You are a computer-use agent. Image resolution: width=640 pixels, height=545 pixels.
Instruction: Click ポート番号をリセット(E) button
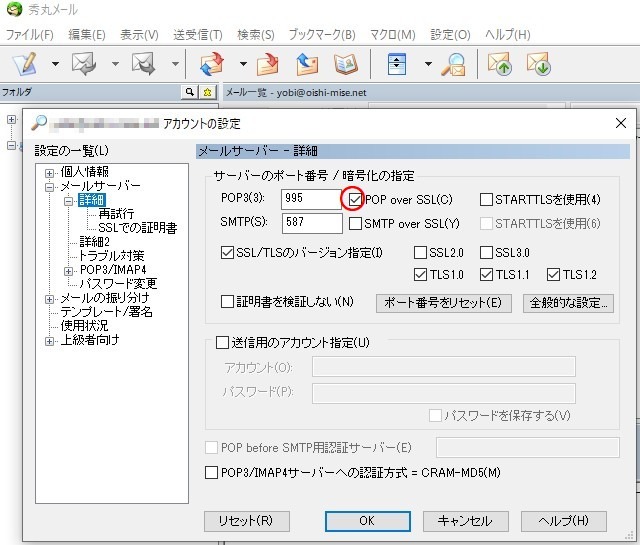[x=444, y=303]
